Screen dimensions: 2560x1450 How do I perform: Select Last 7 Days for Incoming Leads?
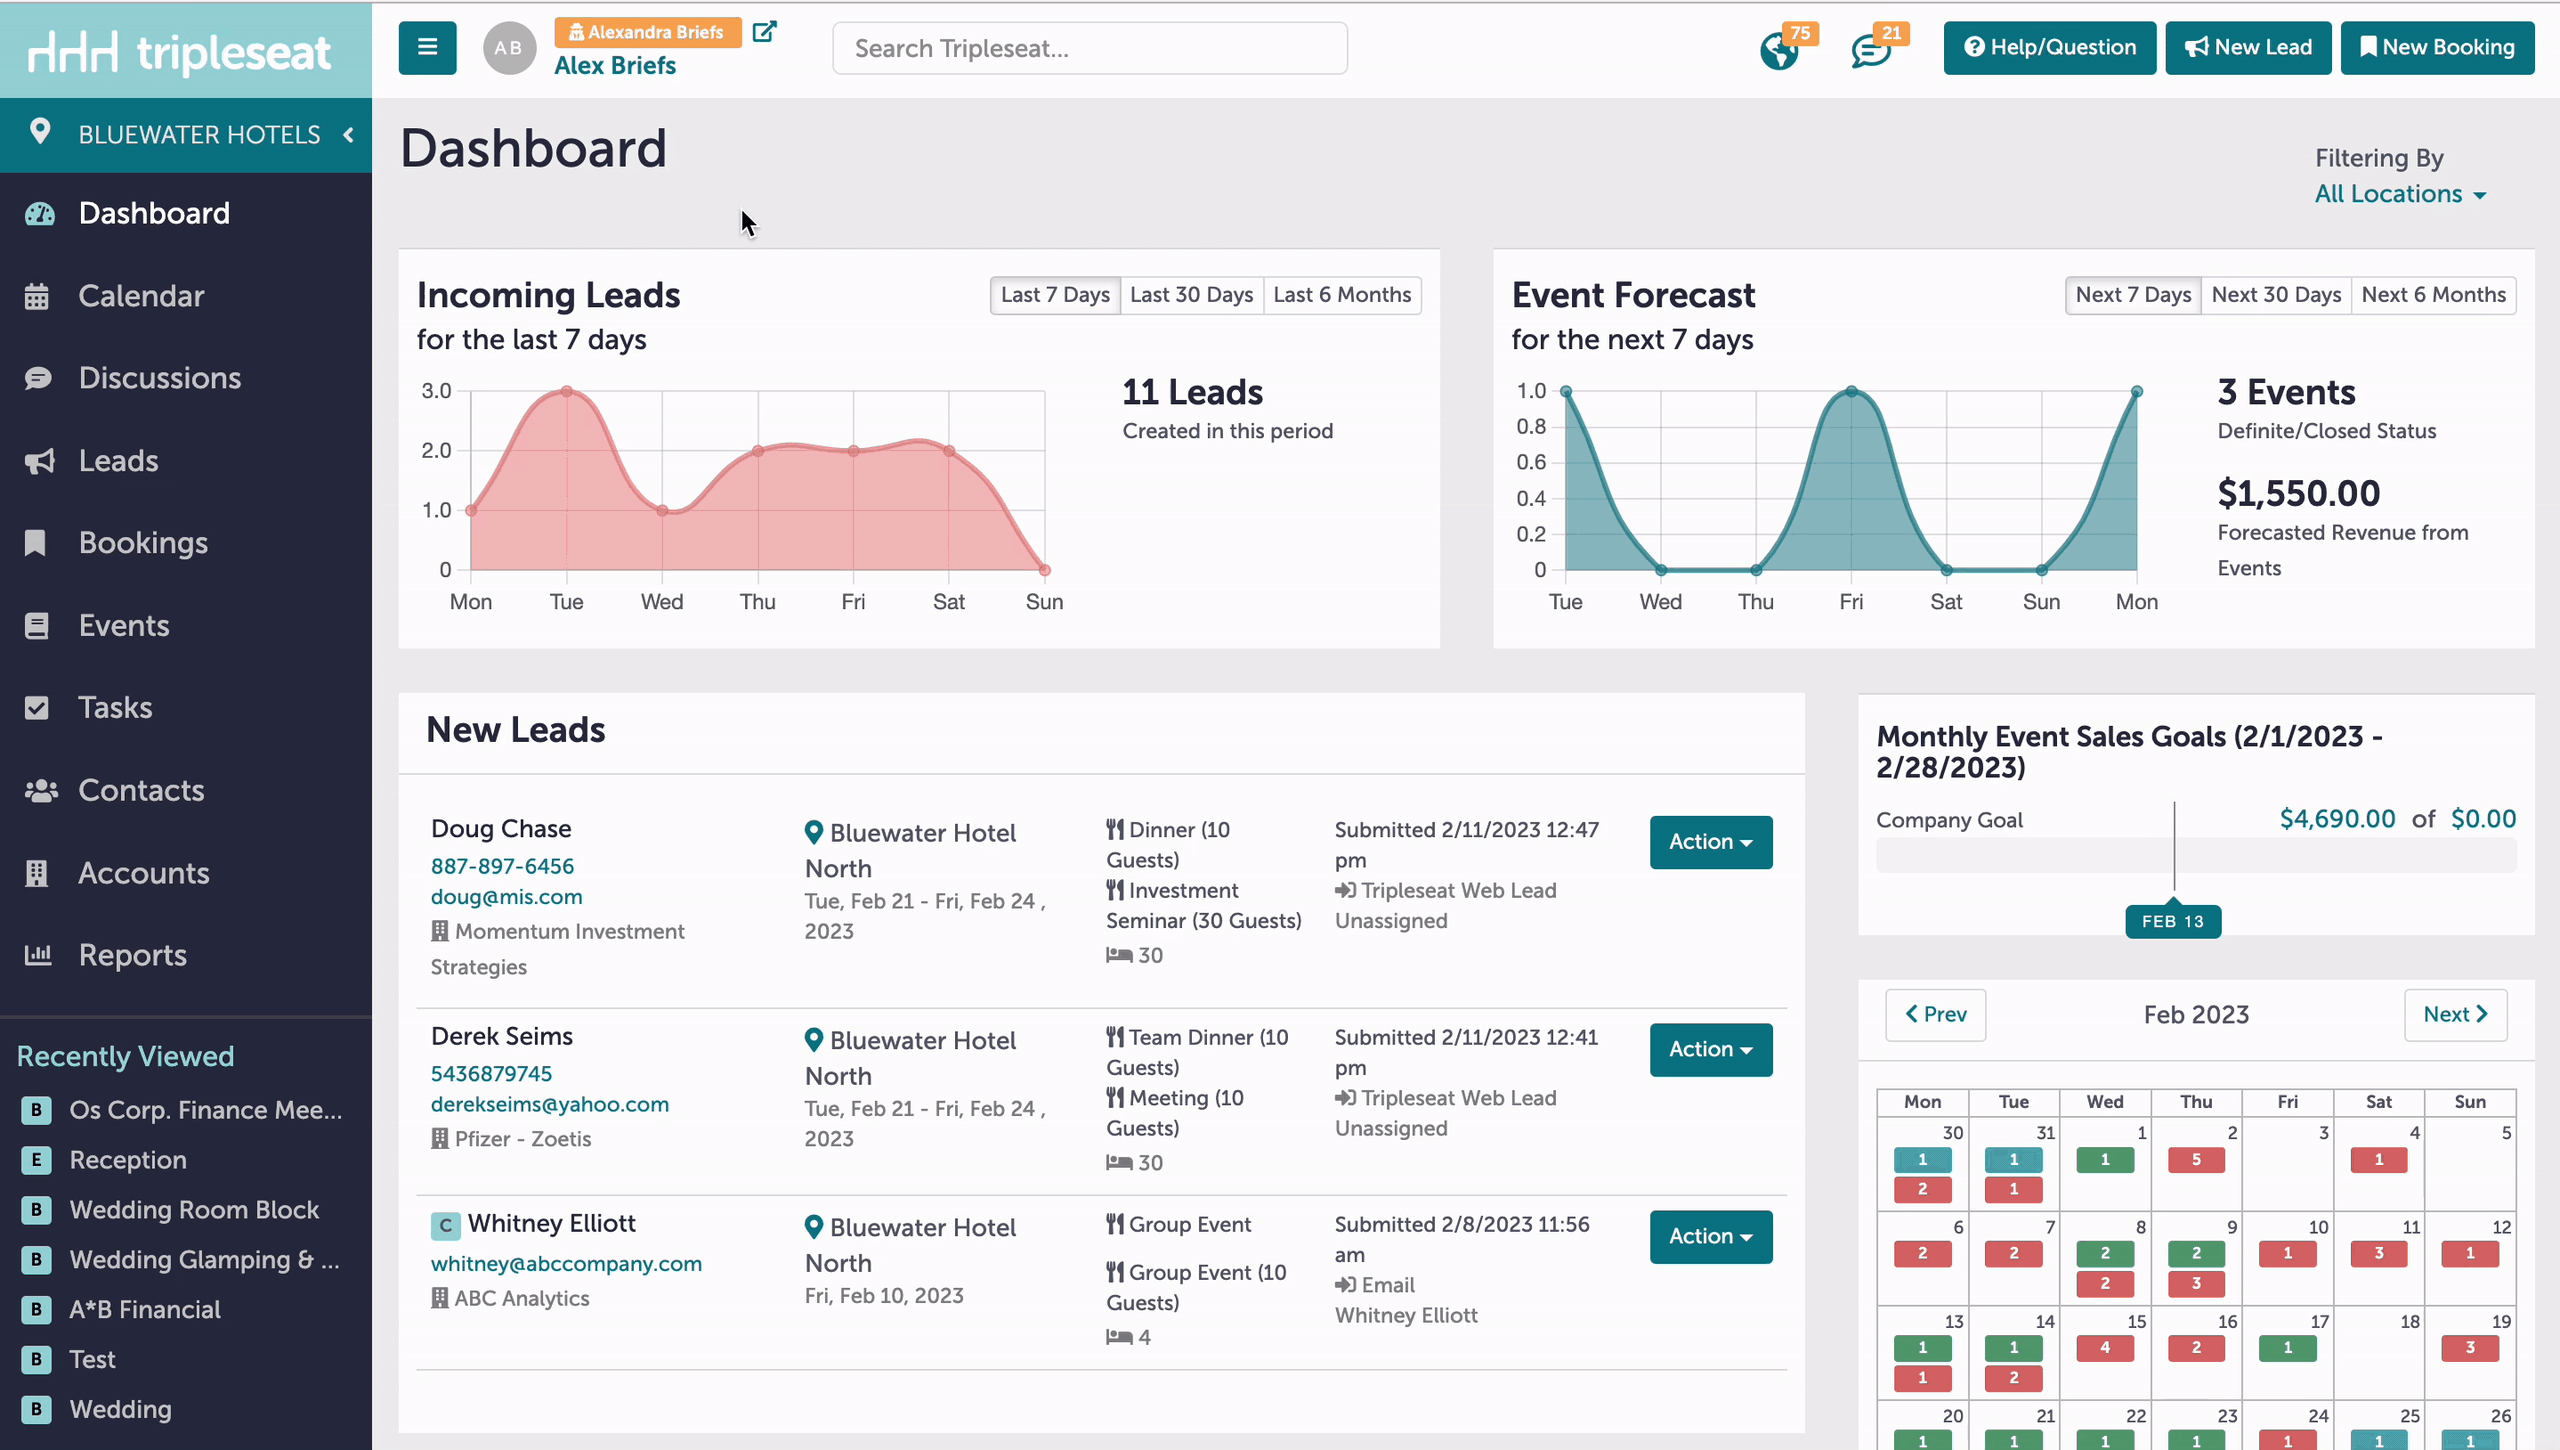point(1055,295)
